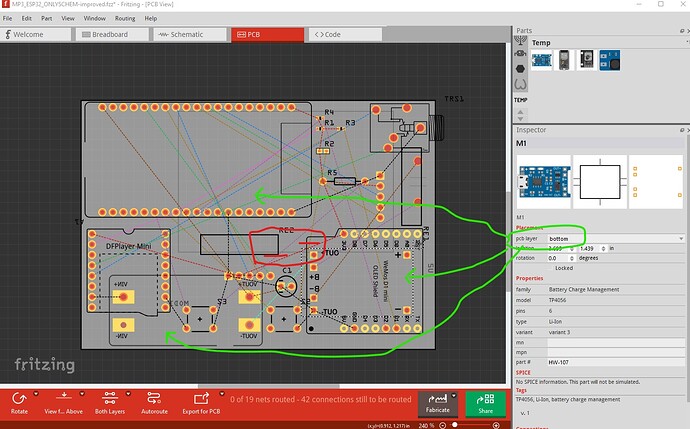690x429 pixels.
Task: Click the M1 part title in Inspector
Action: click(x=521, y=143)
